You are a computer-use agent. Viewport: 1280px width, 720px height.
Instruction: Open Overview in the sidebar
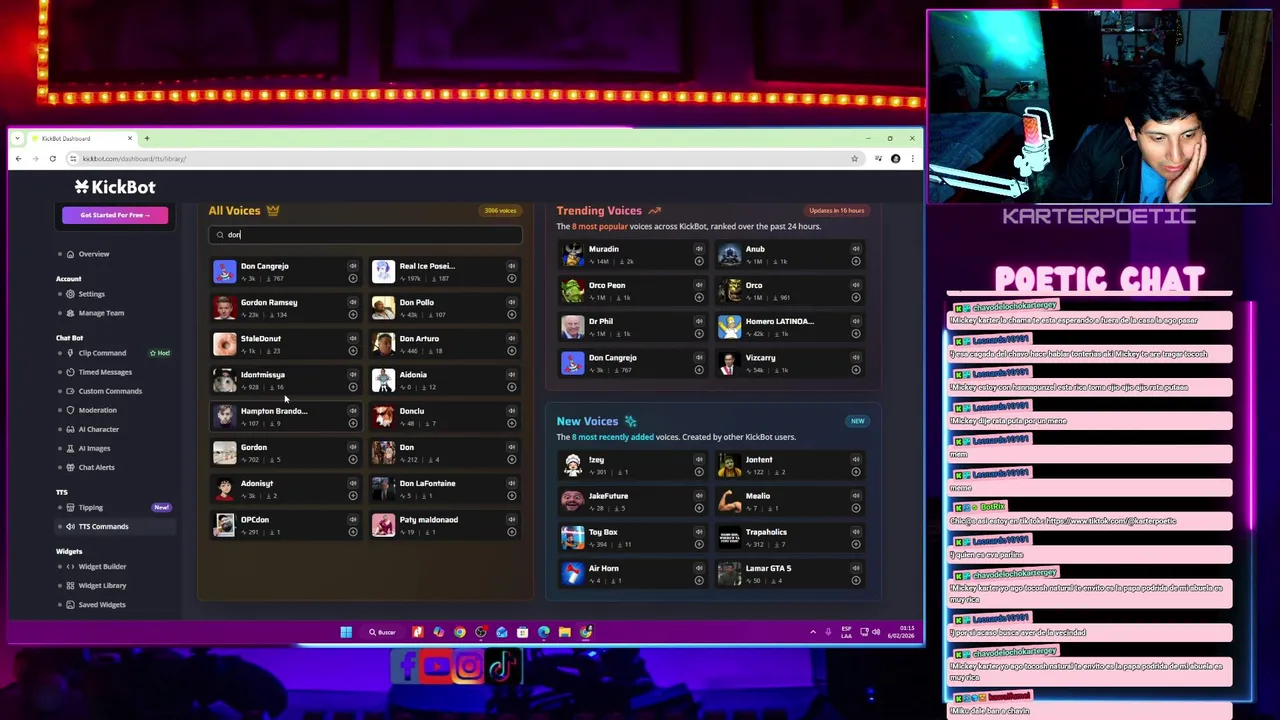click(94, 254)
